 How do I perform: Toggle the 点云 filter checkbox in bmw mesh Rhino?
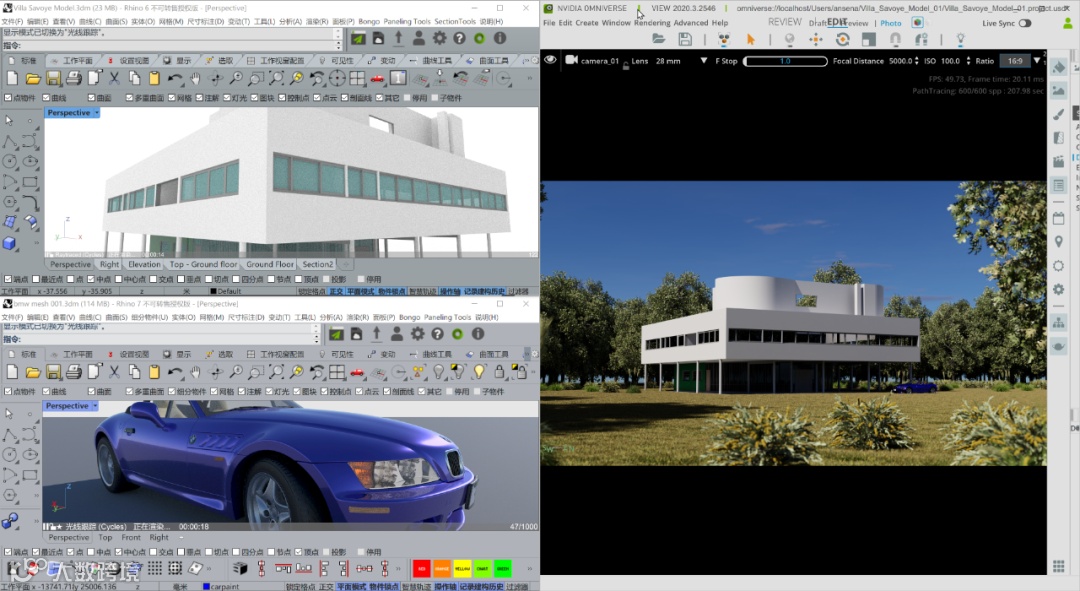click(360, 391)
